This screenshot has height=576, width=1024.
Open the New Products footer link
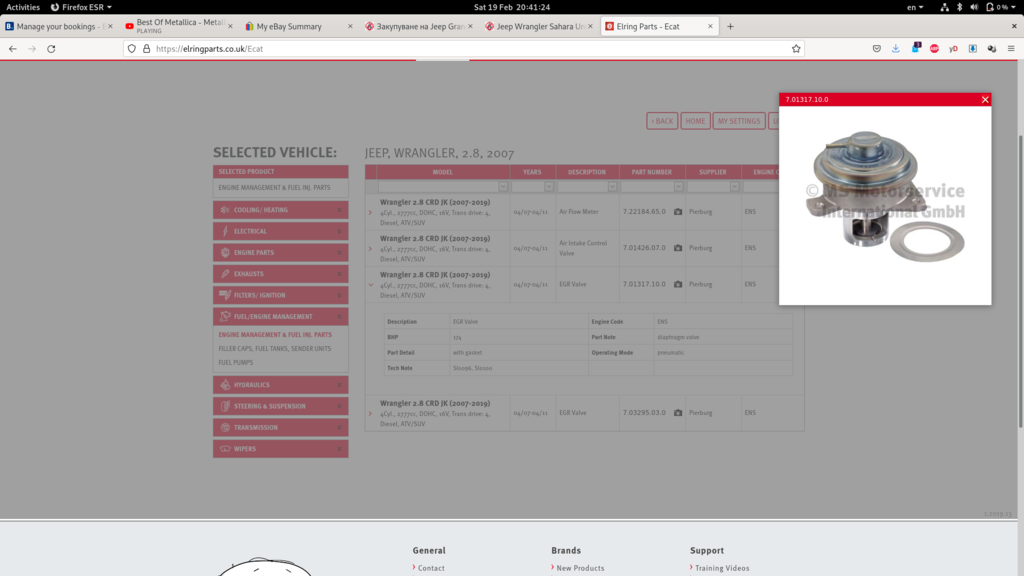[580, 568]
